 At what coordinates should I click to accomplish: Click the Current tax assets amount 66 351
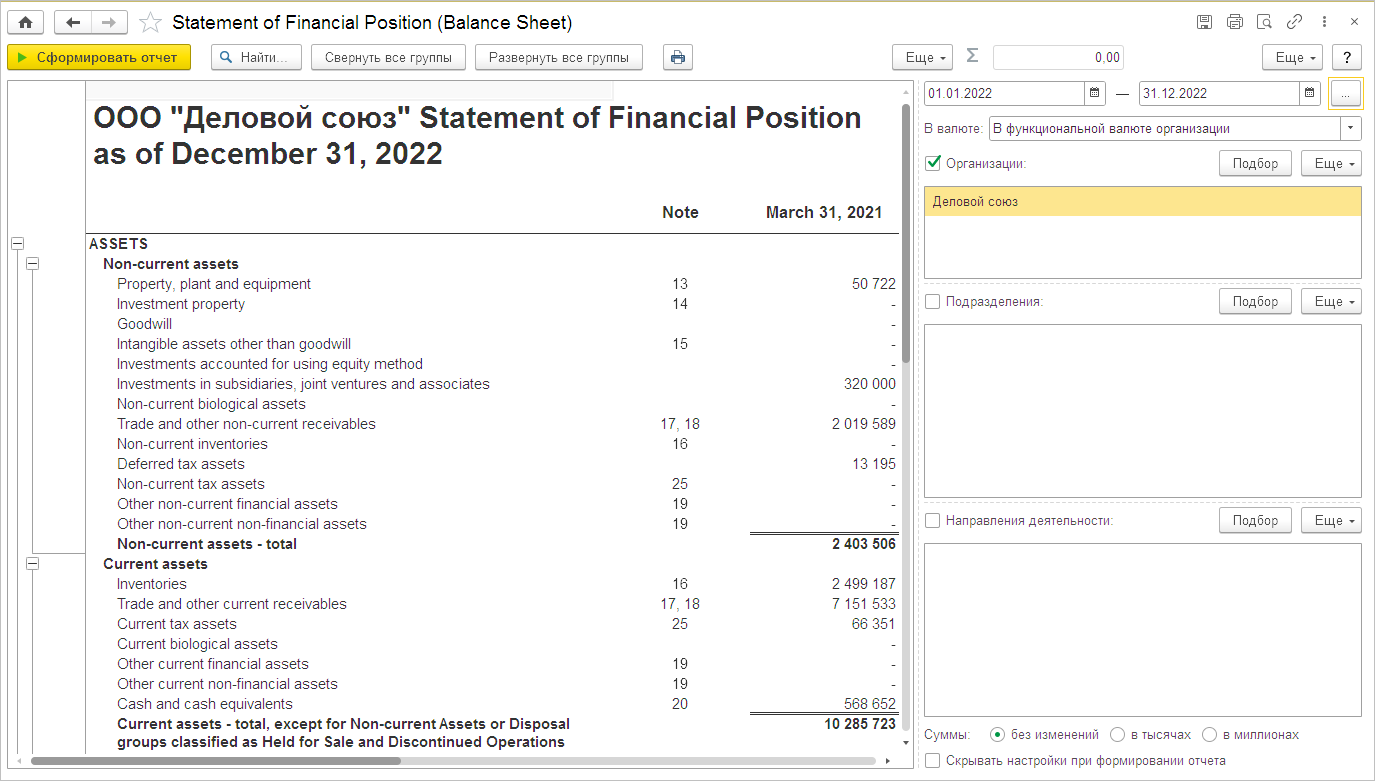[874, 624]
